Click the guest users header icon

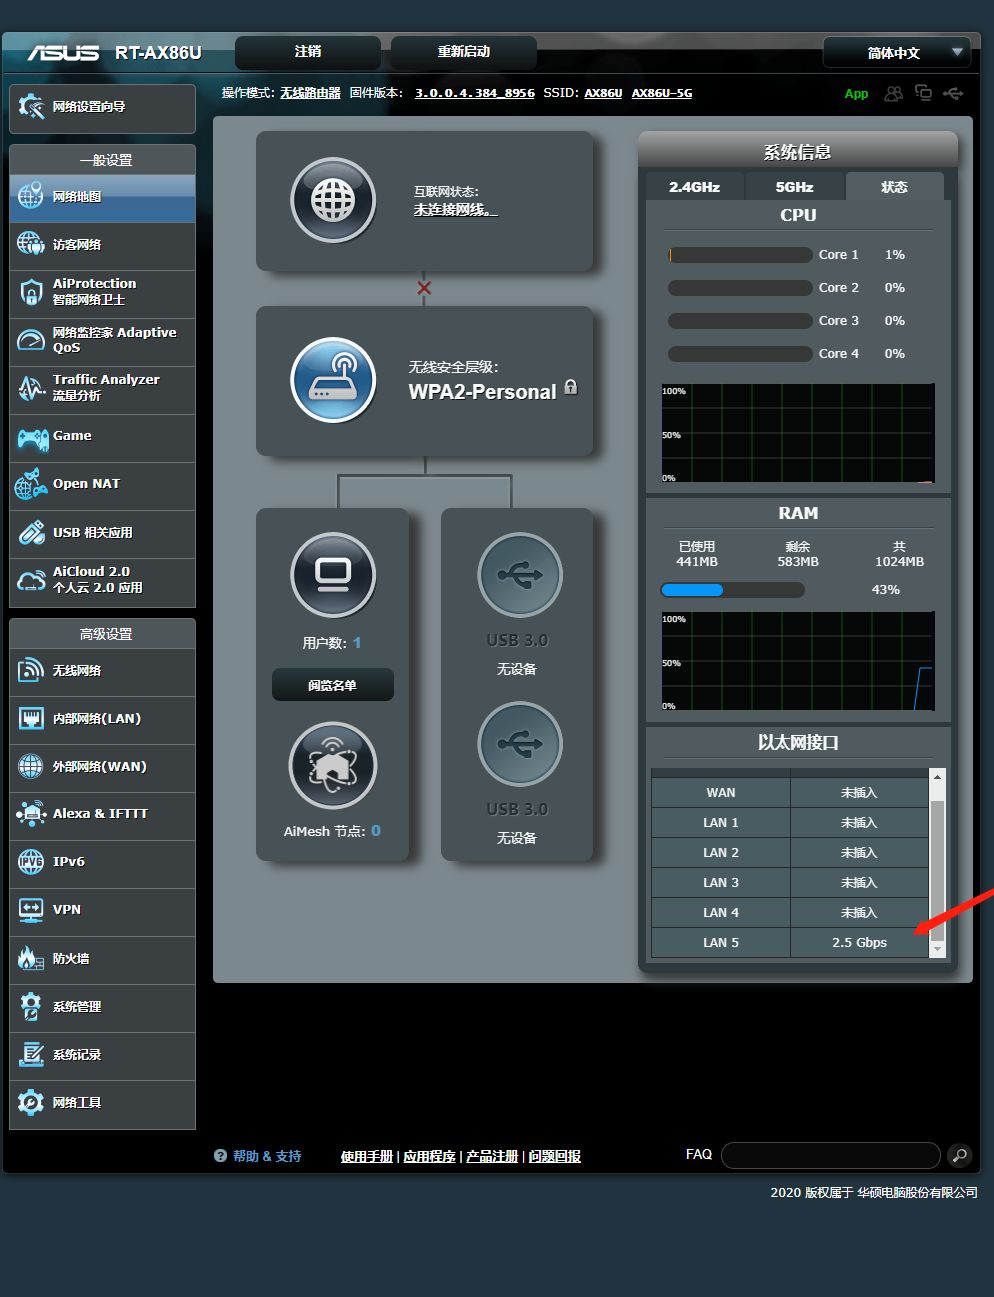pos(893,93)
